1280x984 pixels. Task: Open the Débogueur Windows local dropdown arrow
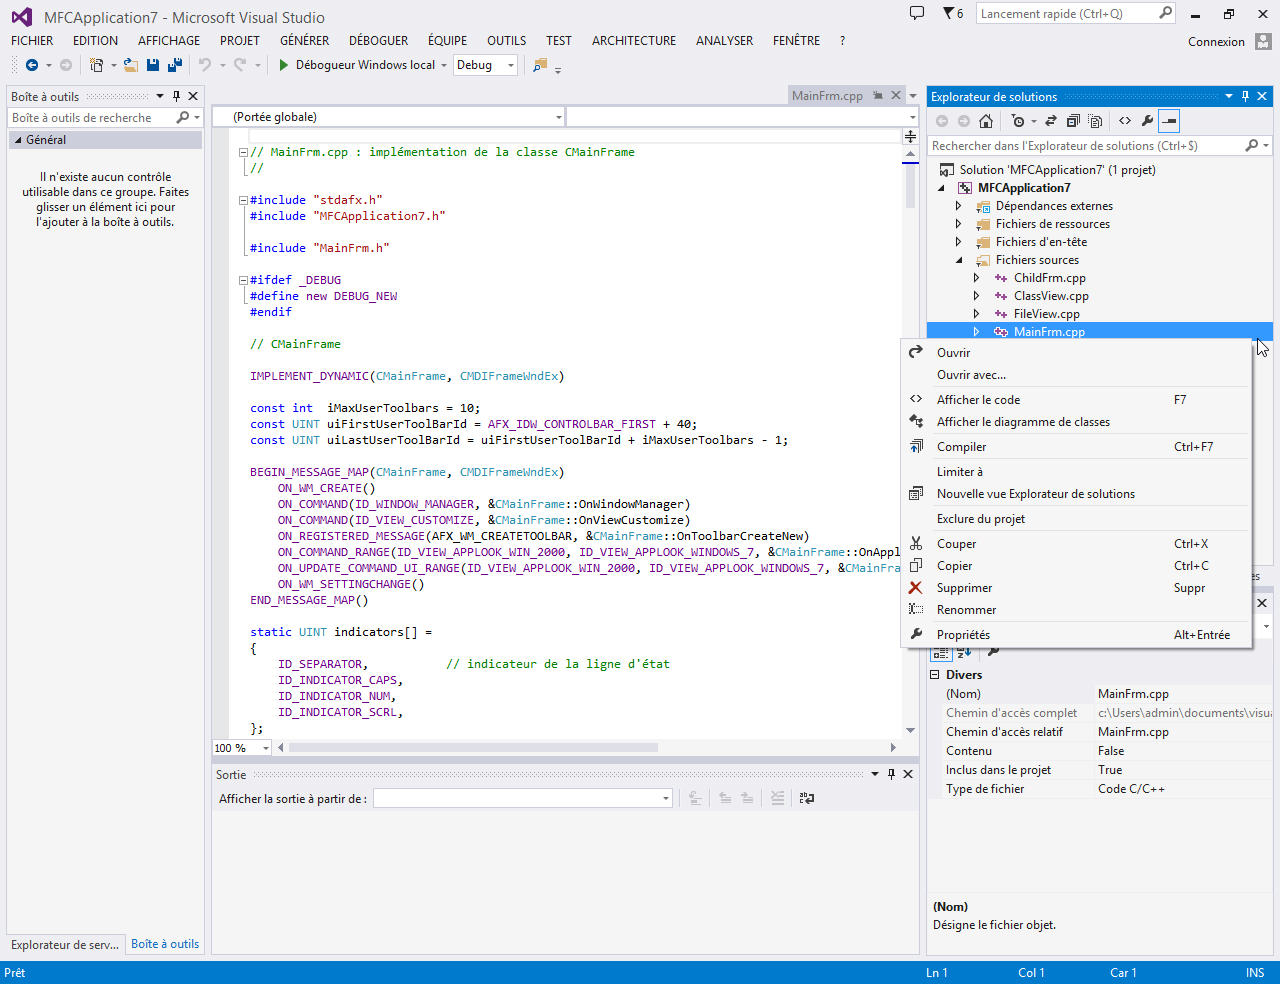[x=444, y=65]
